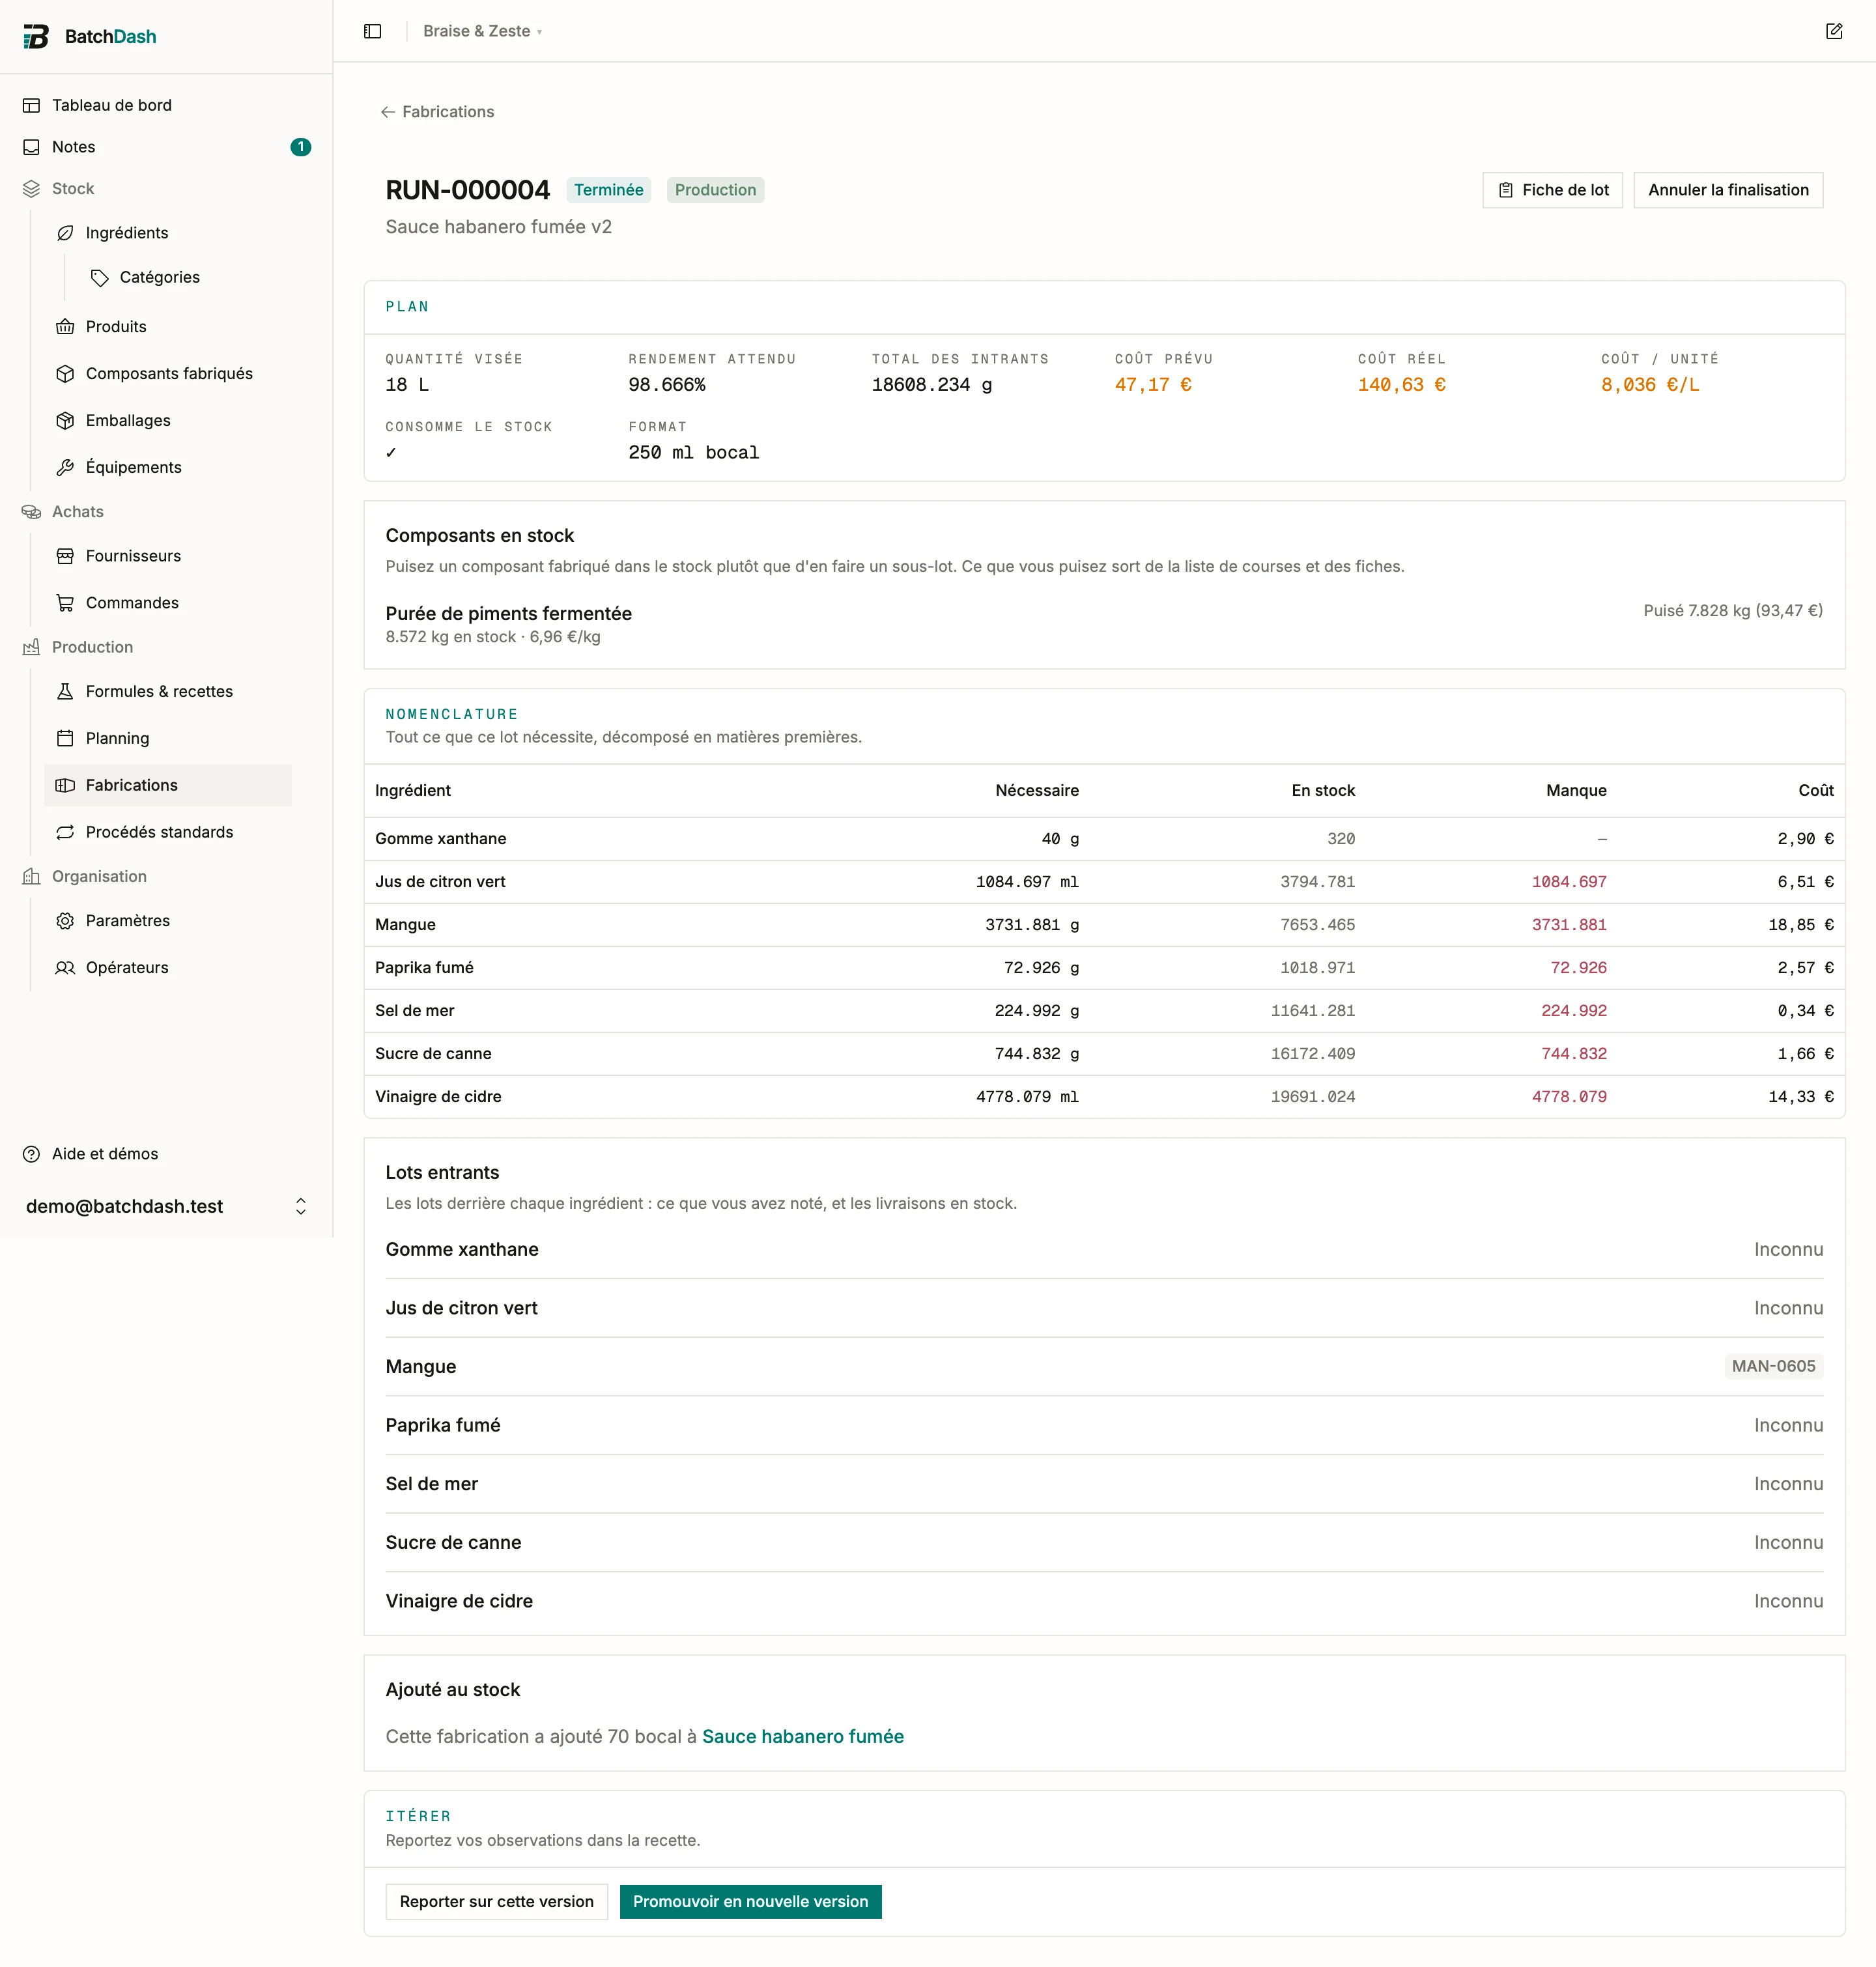Expand the demo@batchdash.test account menu
The width and height of the screenshot is (1876, 1967).
coord(166,1206)
